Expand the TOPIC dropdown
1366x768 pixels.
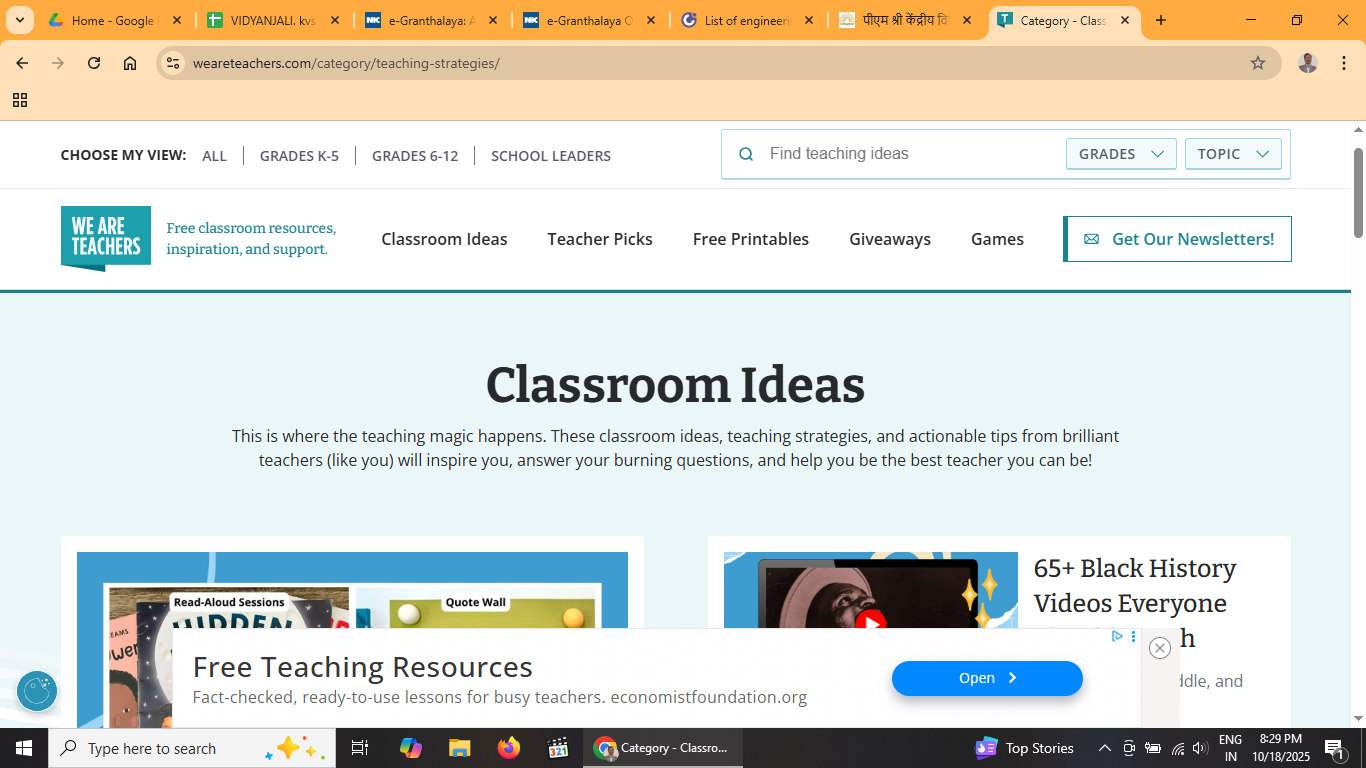(1233, 154)
